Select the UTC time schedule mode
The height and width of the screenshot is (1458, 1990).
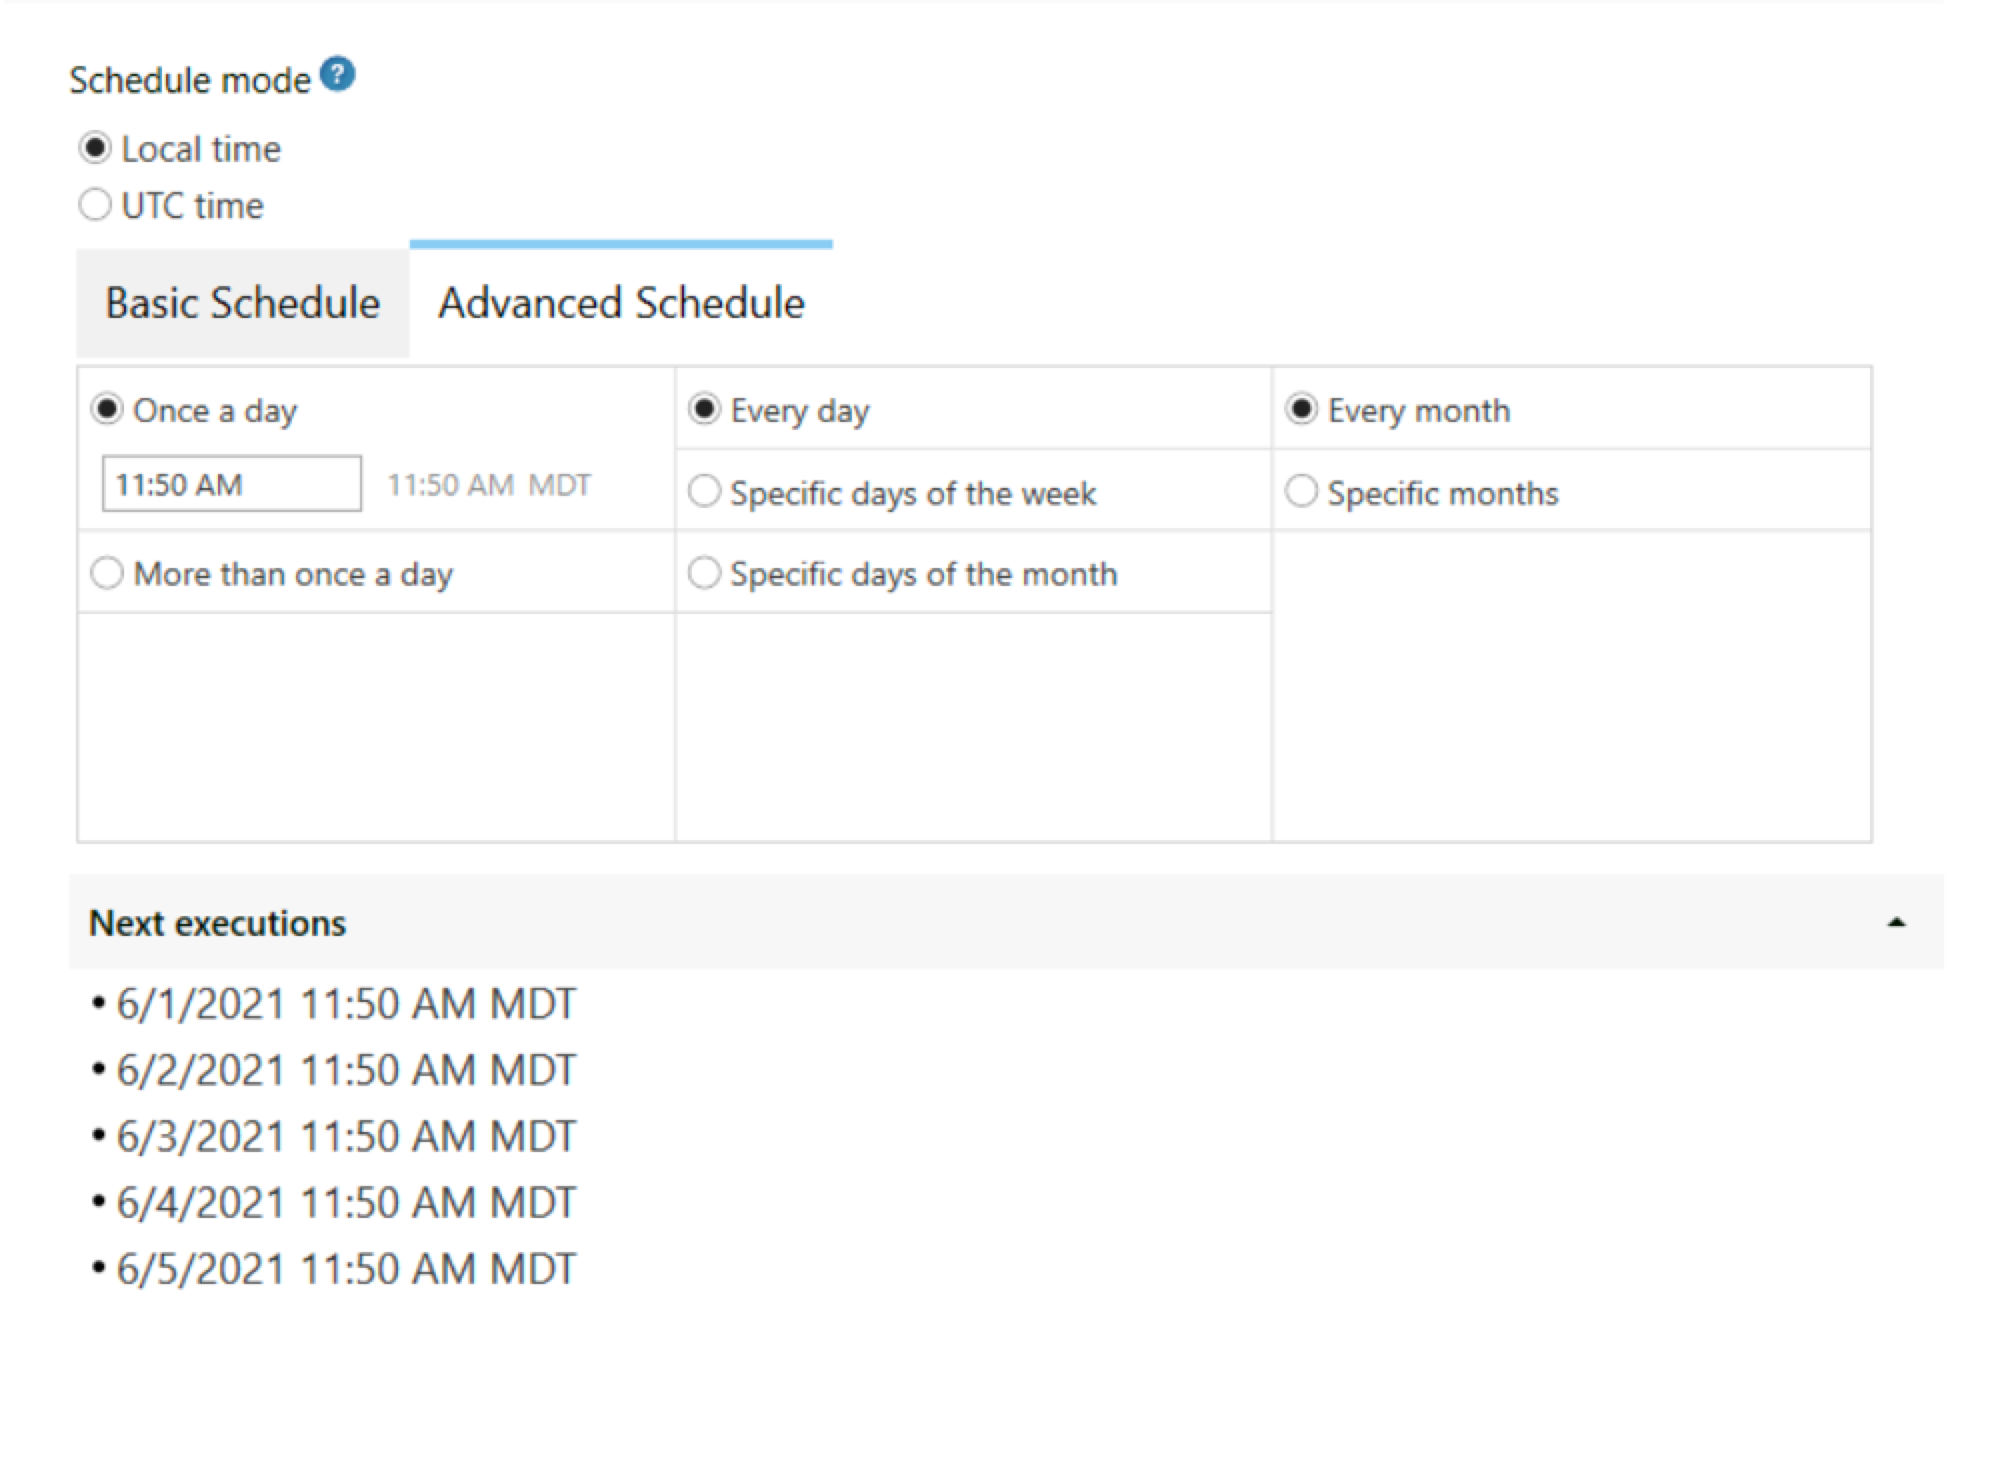click(x=96, y=204)
